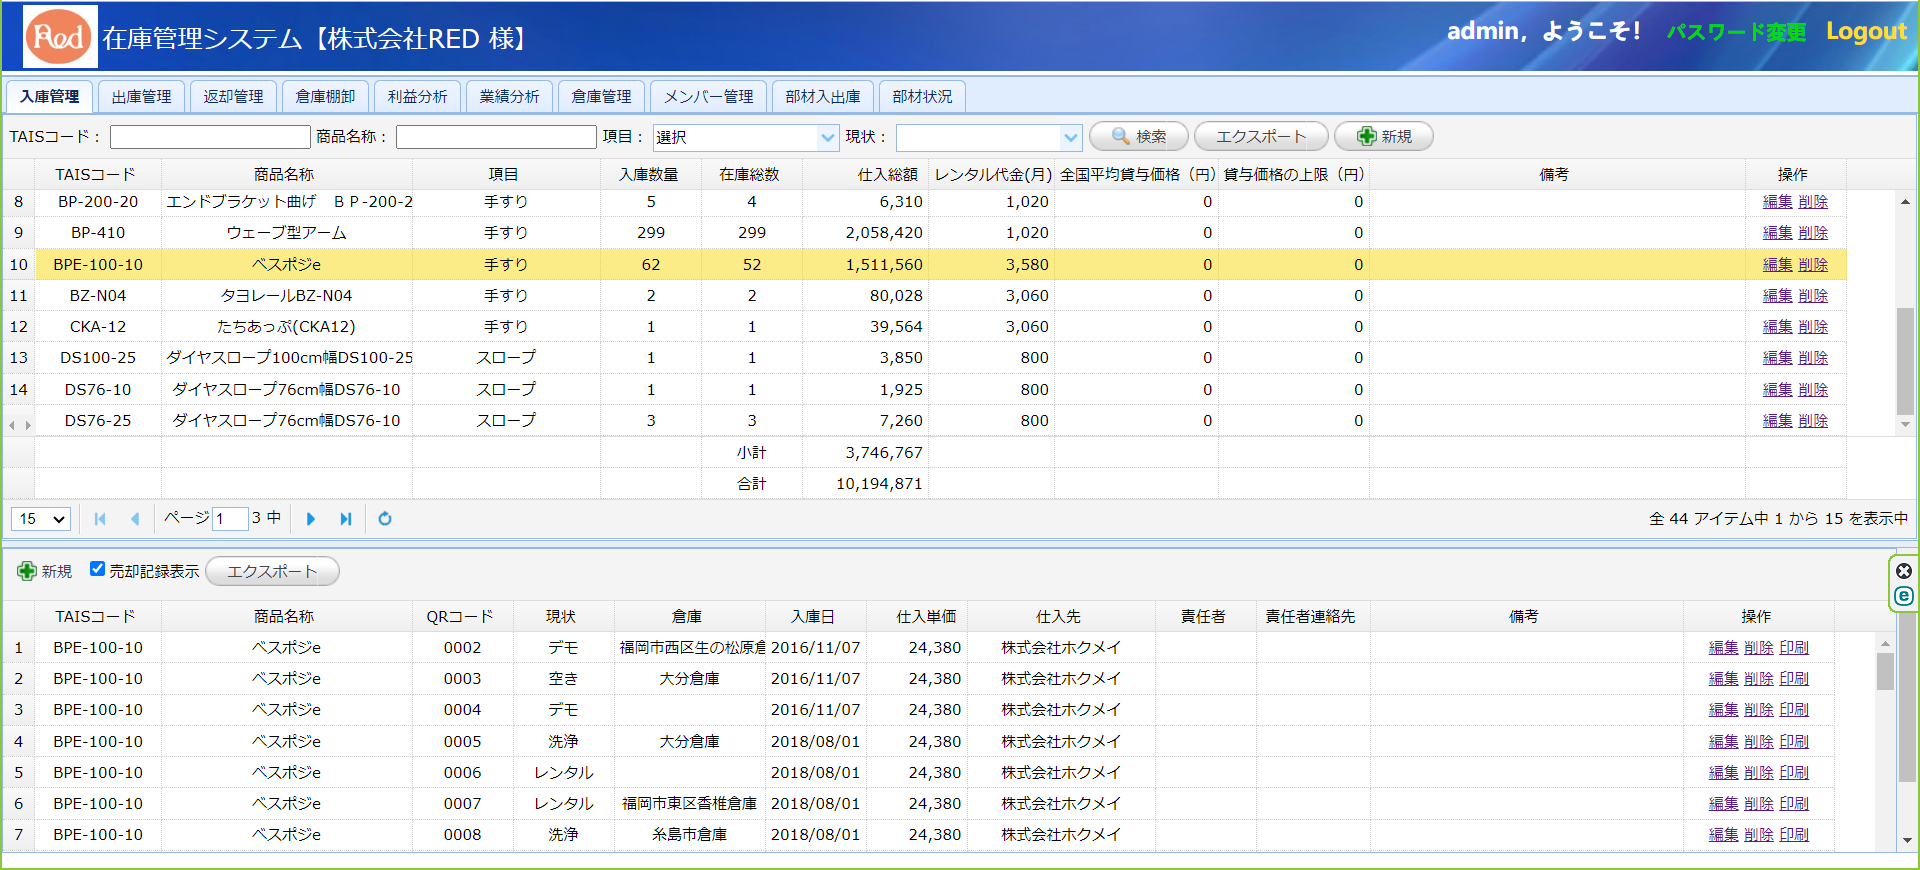Viewport: 1920px width, 870px height.
Task: Click green plus 新規 in lower panel
Action: point(45,571)
